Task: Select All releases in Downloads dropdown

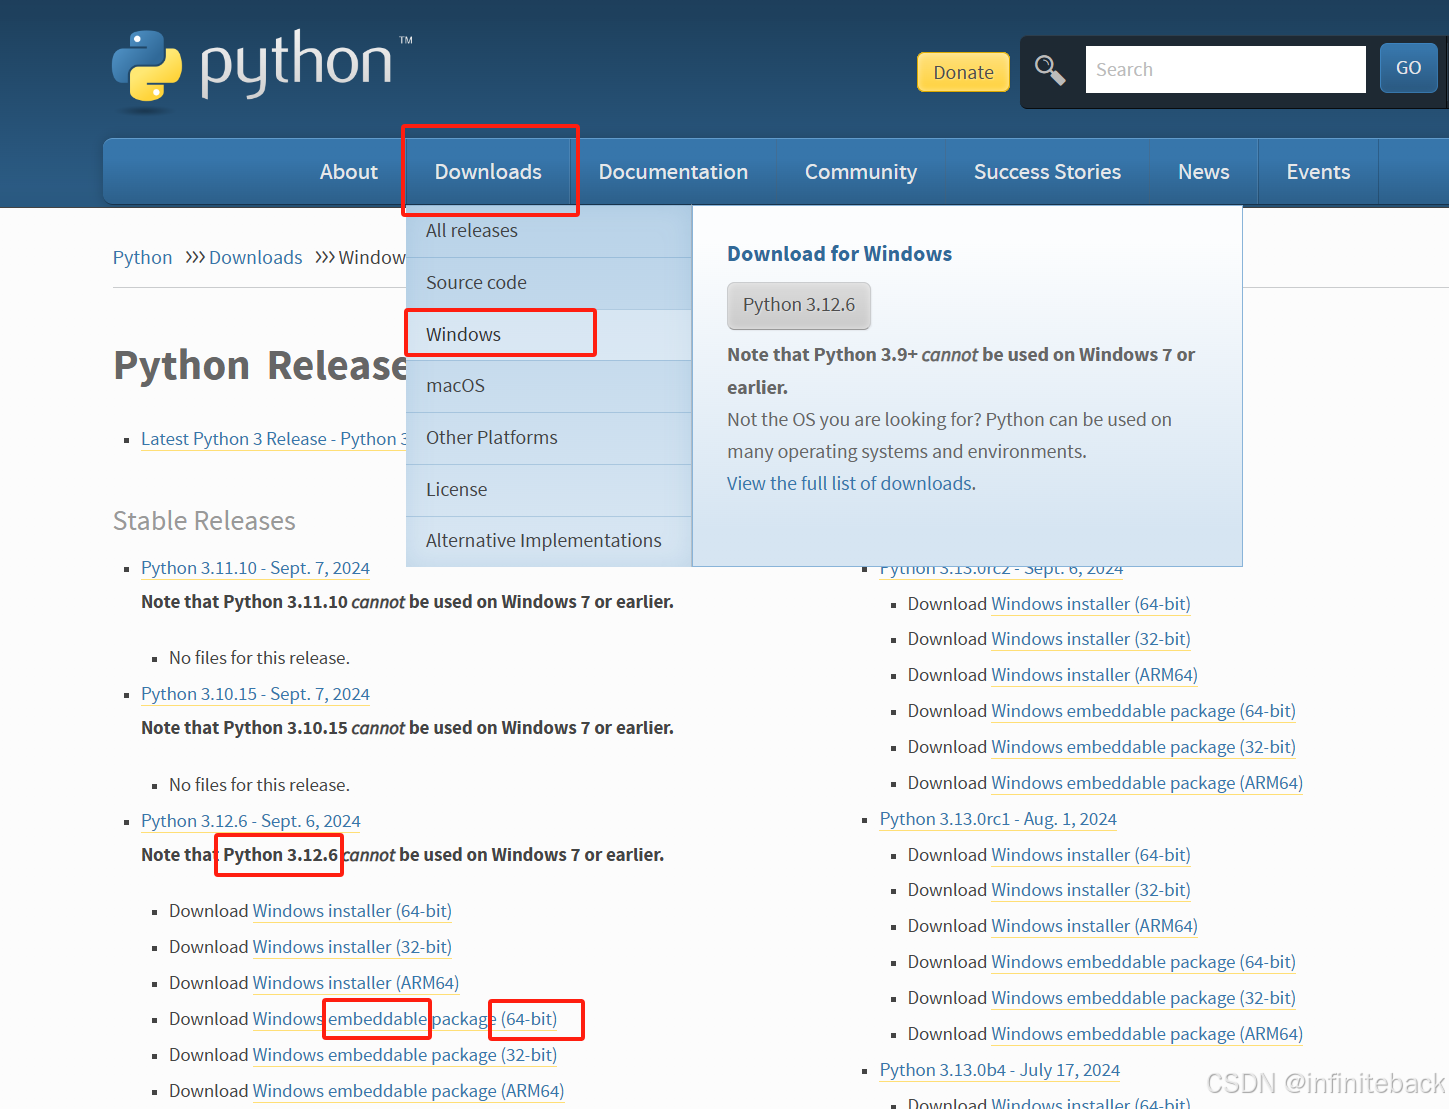Action: (x=549, y=231)
